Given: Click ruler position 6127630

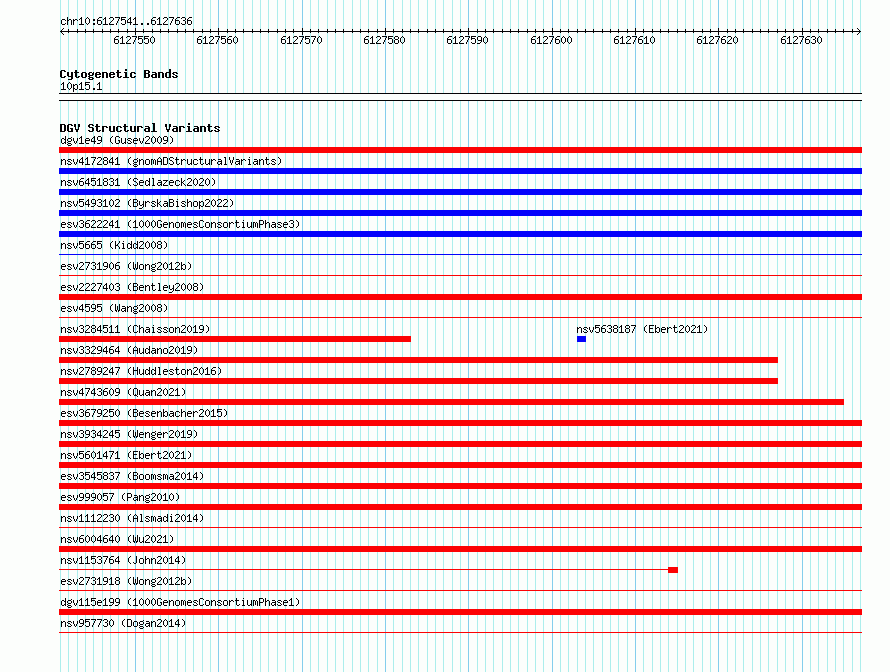Looking at the screenshot, I should tap(801, 40).
